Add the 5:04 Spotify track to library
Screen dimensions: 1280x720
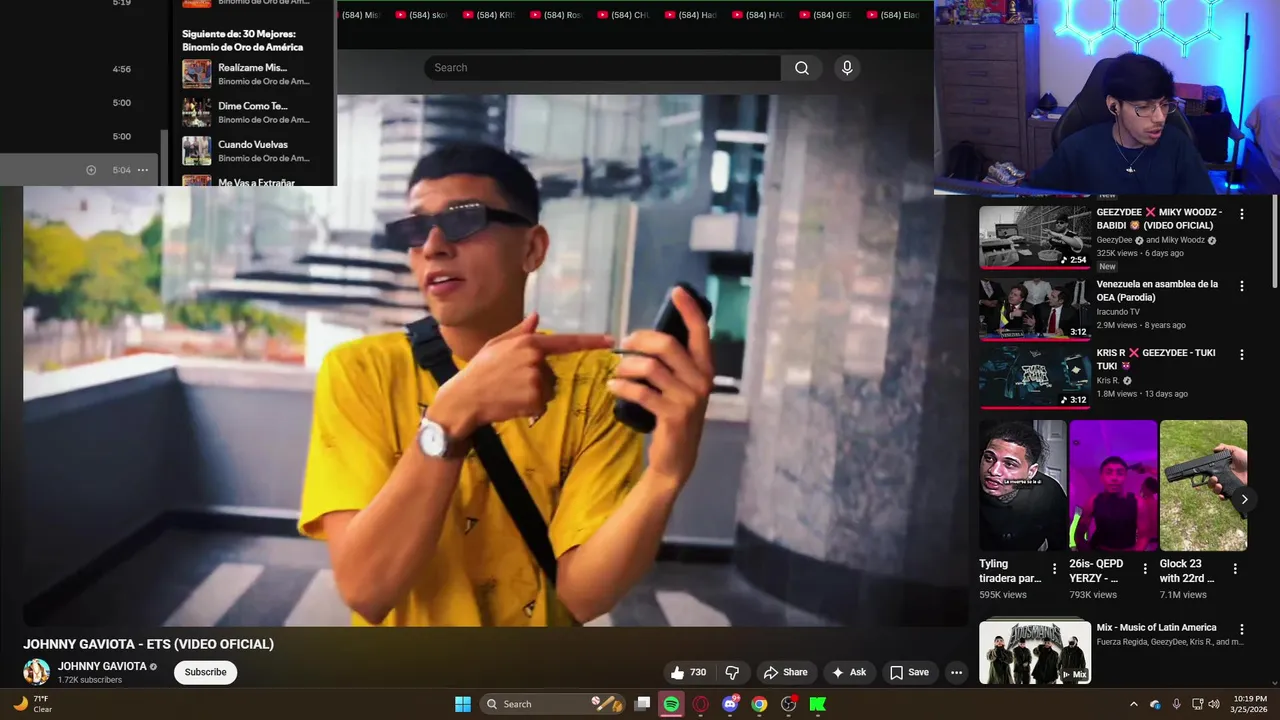coord(91,170)
